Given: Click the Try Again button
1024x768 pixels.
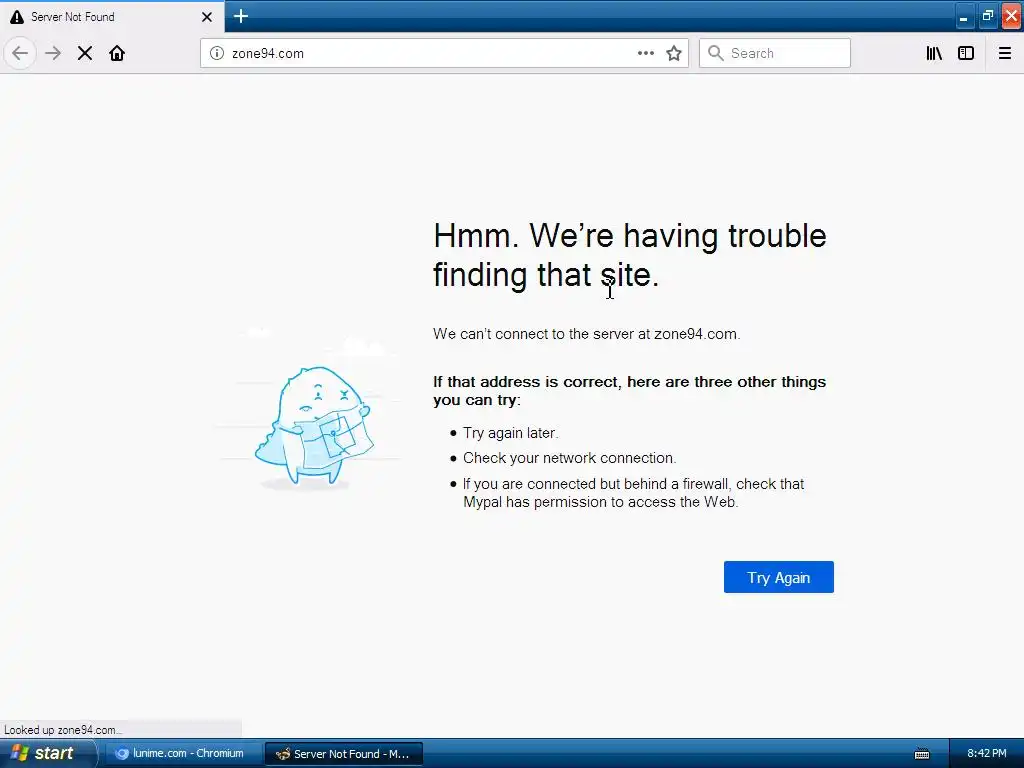Looking at the screenshot, I should coord(778,577).
